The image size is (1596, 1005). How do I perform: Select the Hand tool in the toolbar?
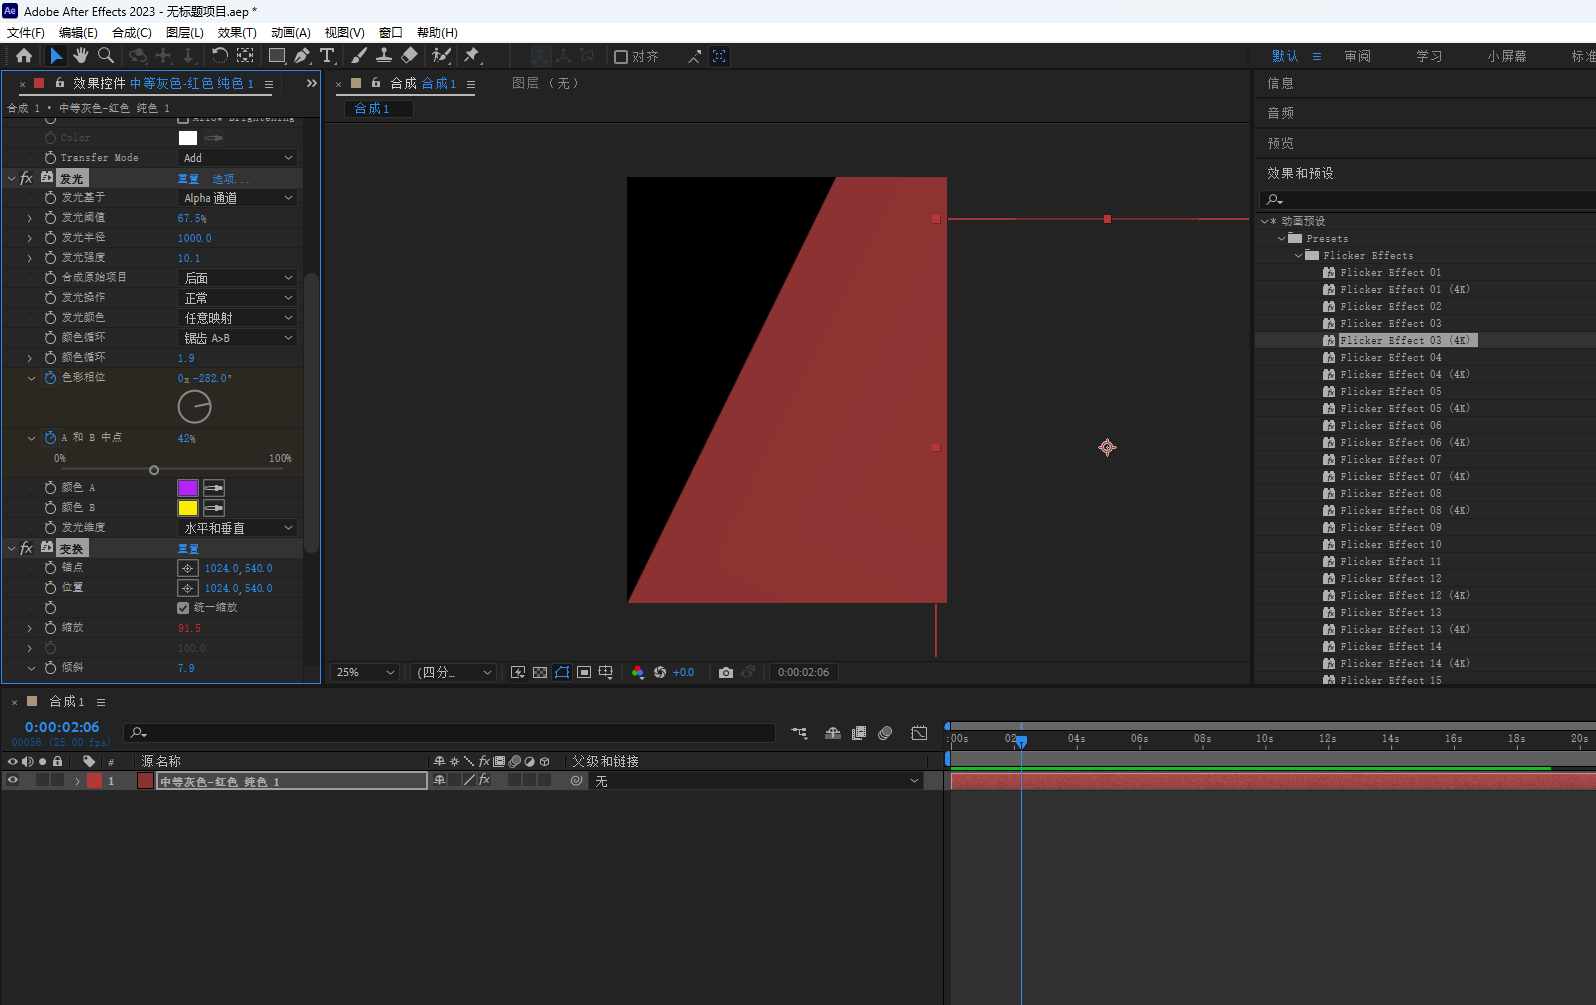[x=81, y=56]
